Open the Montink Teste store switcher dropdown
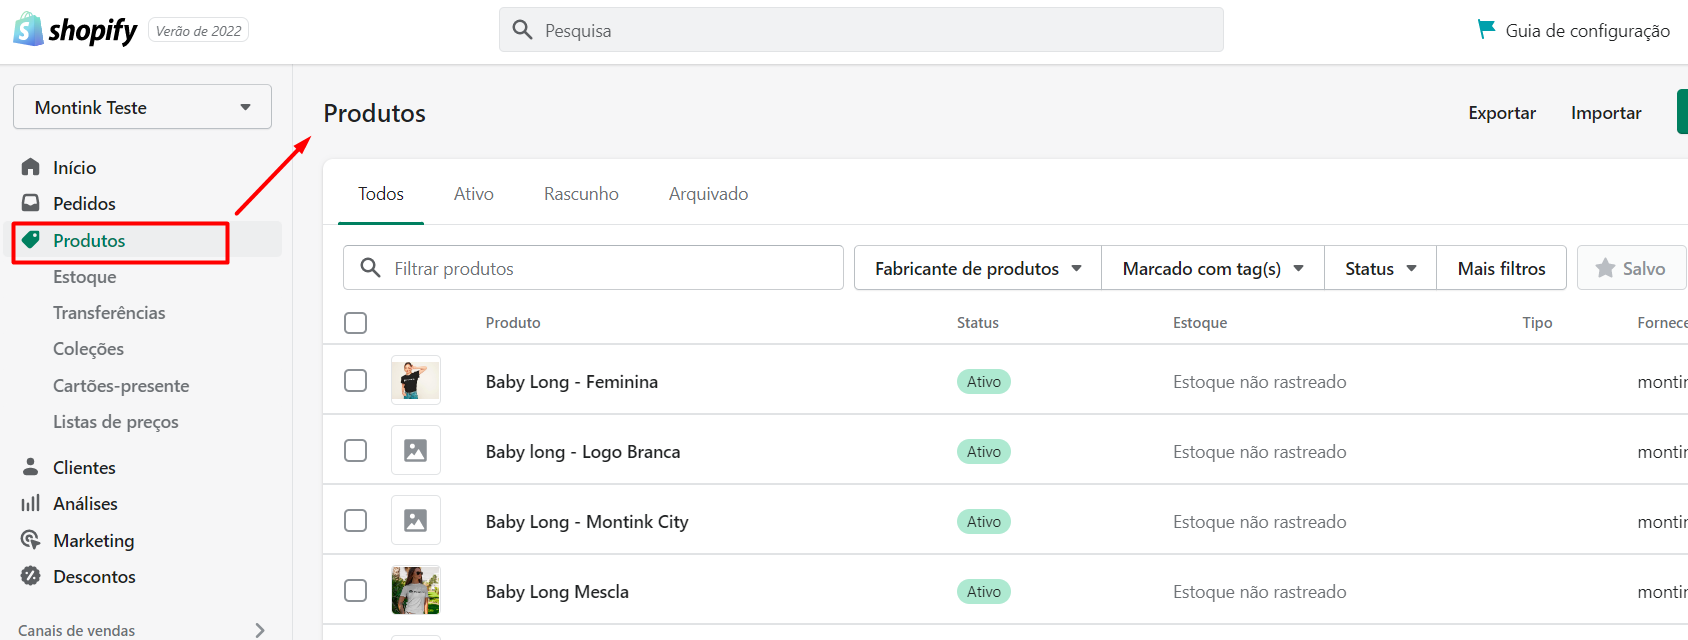 pyautogui.click(x=142, y=107)
